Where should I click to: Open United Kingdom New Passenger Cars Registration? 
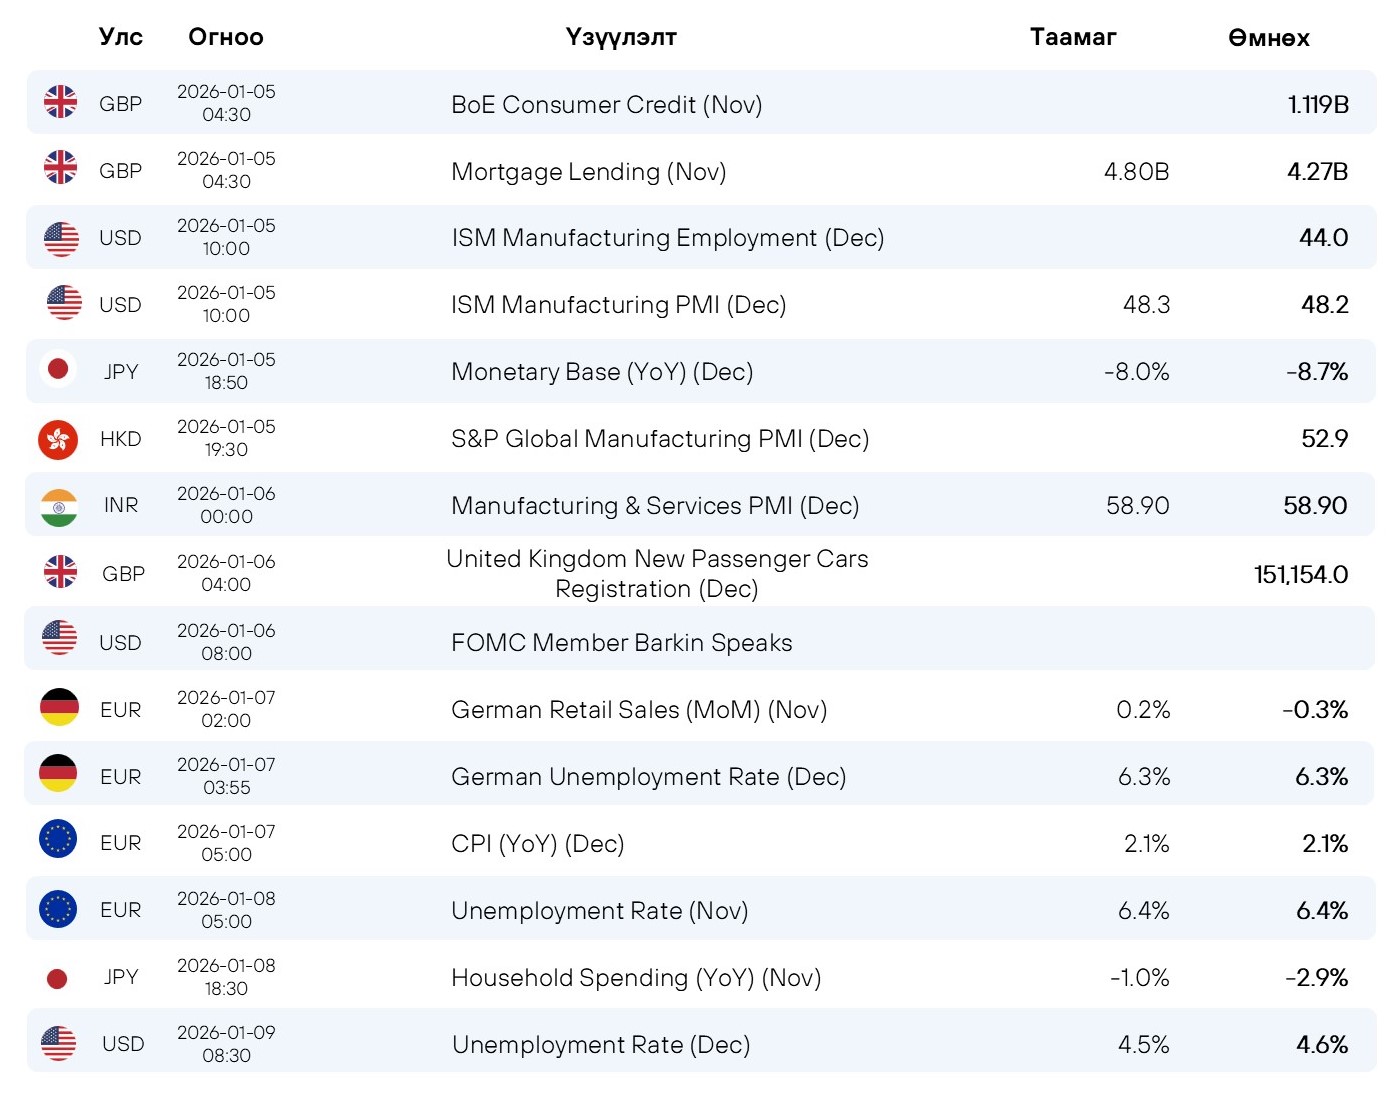coord(657,574)
